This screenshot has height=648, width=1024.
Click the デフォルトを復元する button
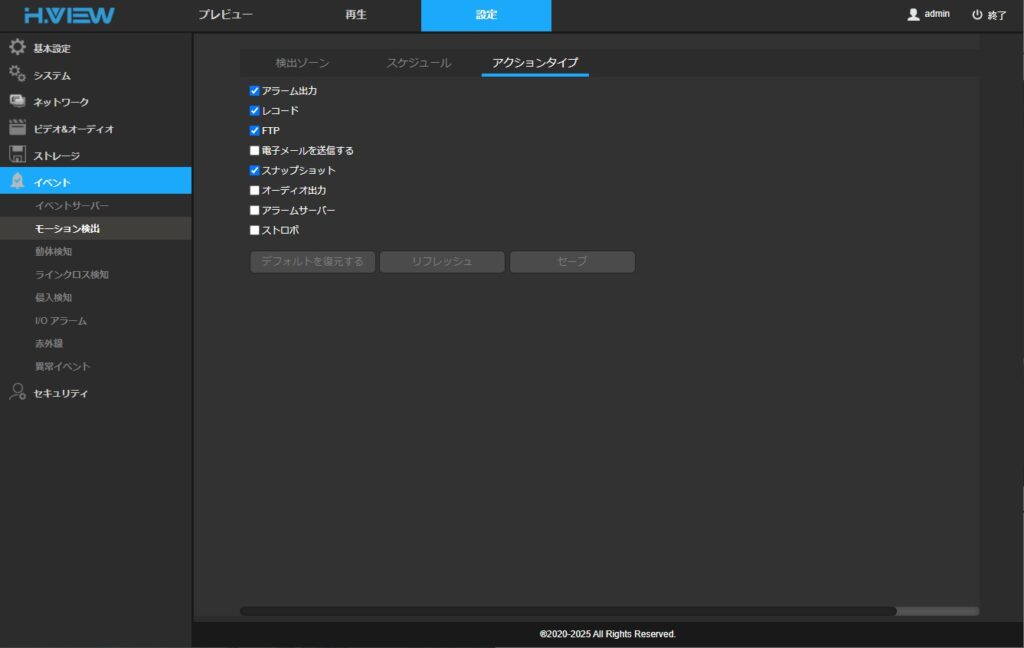coord(312,261)
